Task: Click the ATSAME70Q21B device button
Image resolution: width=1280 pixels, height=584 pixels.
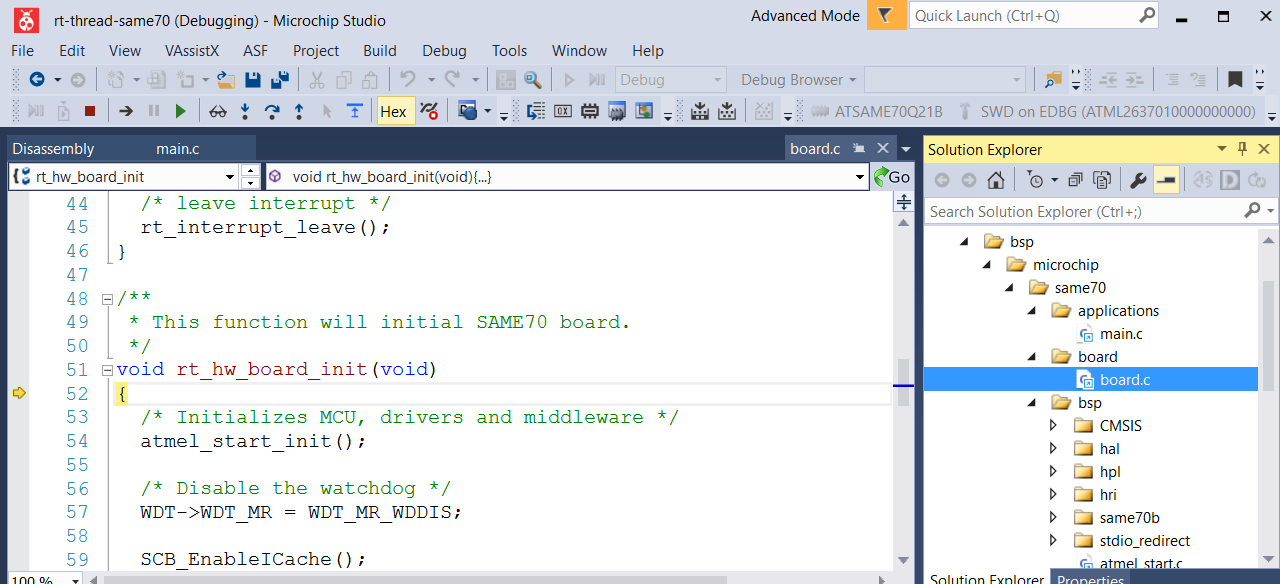Action: 877,111
